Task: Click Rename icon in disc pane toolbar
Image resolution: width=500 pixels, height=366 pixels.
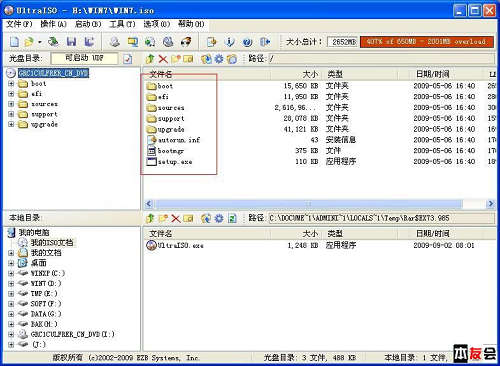Action: 188,59
